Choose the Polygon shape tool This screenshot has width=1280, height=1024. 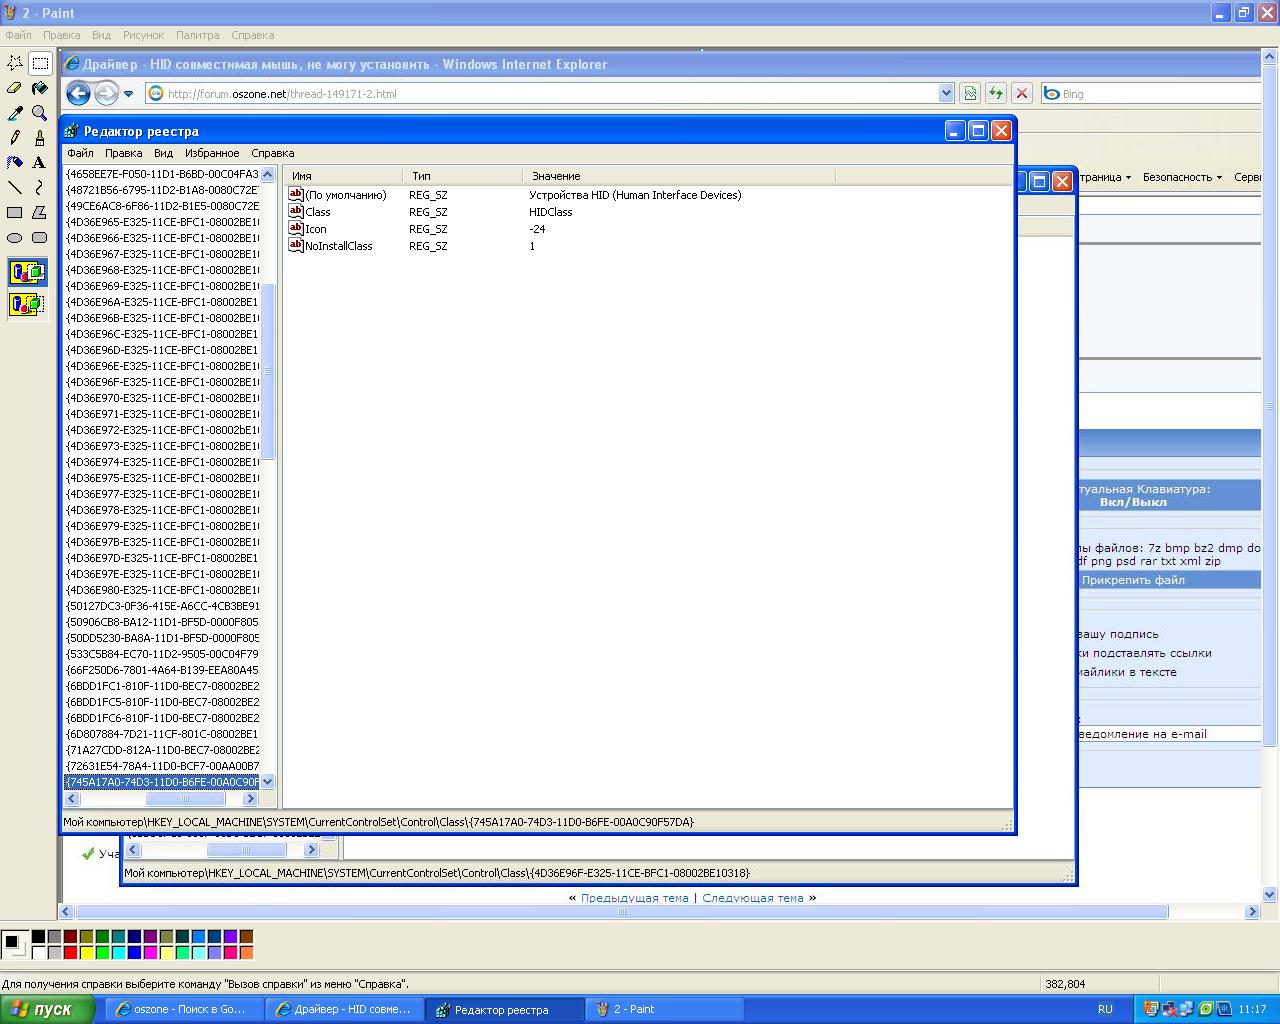[40, 212]
